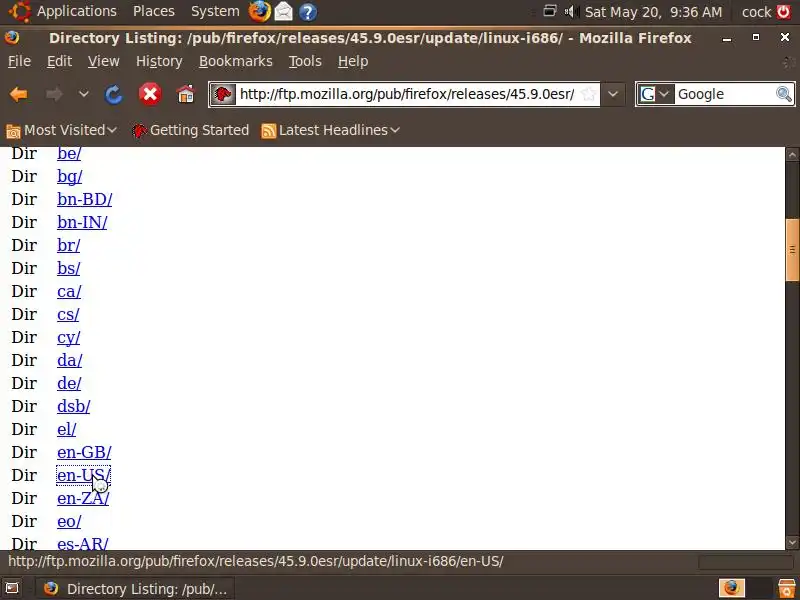Click the Back arrow navigation button
This screenshot has width=800, height=600.
click(19, 94)
